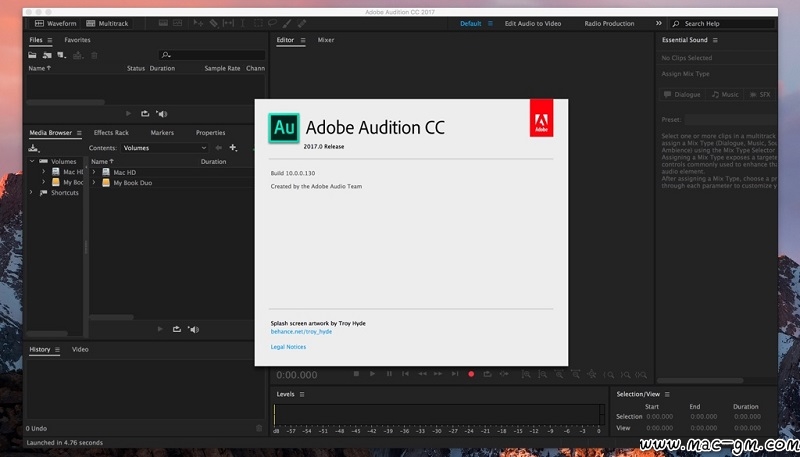Screen dimensions: 800x457
Task: Select the Razor tool in the toolbar
Action: click(x=214, y=23)
